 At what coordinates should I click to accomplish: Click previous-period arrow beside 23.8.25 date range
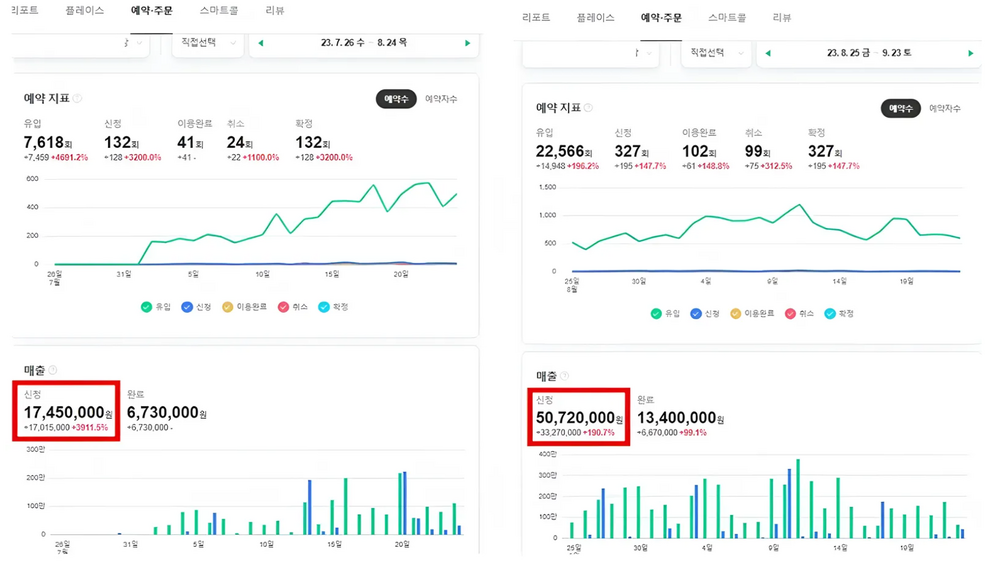(x=768, y=53)
